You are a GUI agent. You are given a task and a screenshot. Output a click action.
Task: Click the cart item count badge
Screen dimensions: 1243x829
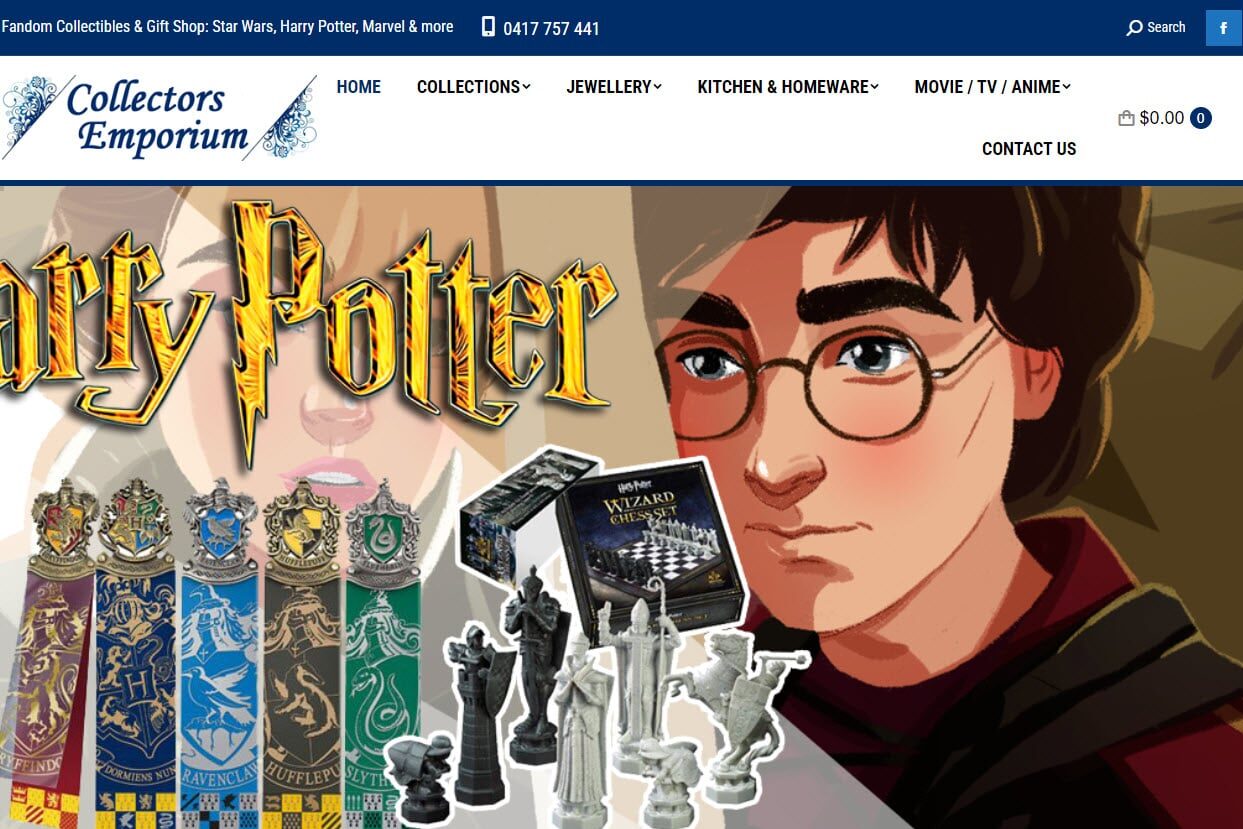pos(1201,118)
